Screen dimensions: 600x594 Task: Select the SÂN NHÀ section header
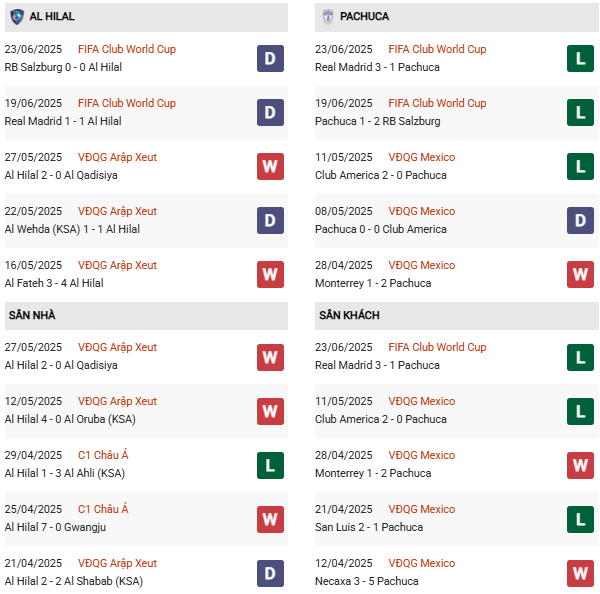pos(34,316)
